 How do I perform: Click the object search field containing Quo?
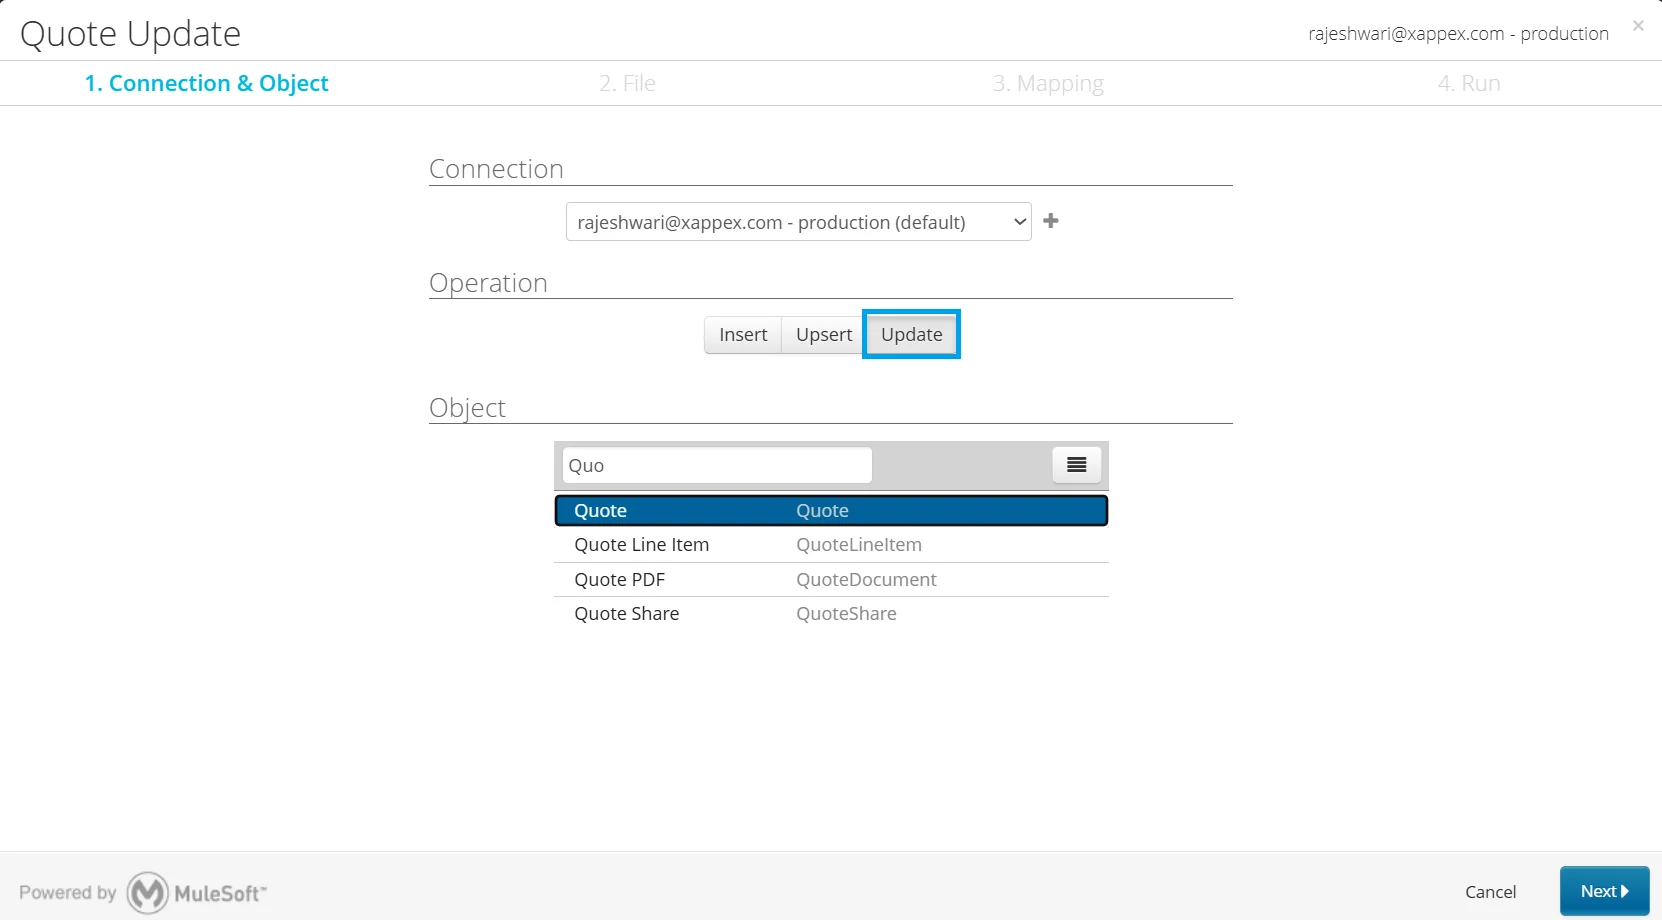pos(717,465)
